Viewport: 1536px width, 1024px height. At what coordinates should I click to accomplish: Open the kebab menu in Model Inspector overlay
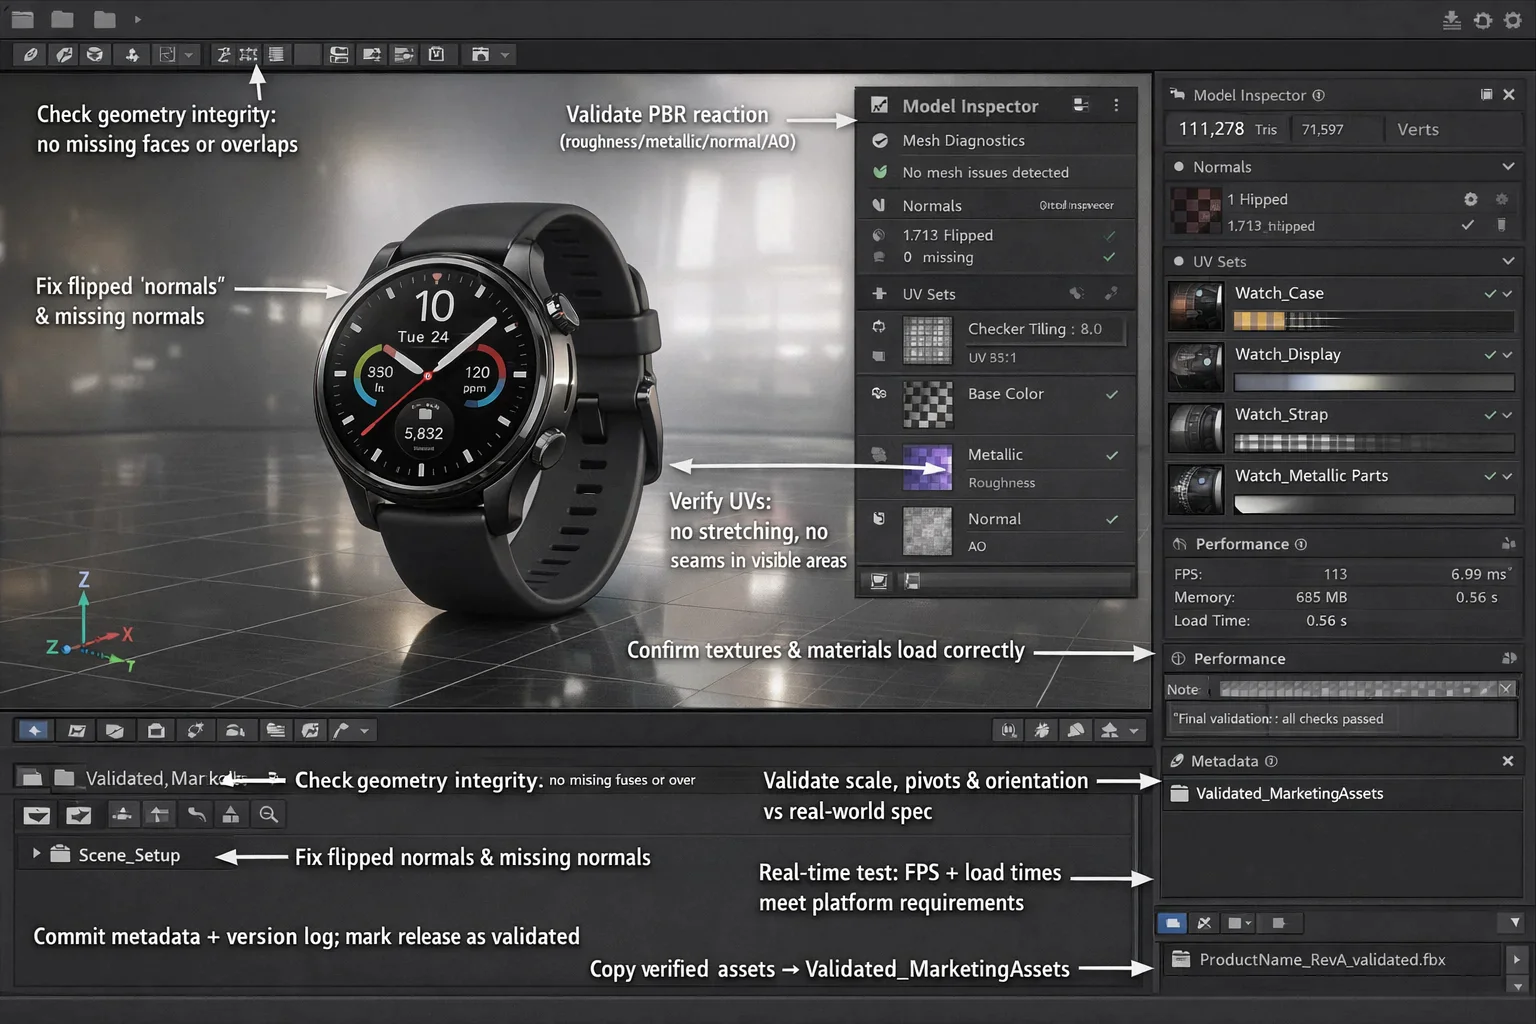click(x=1116, y=105)
